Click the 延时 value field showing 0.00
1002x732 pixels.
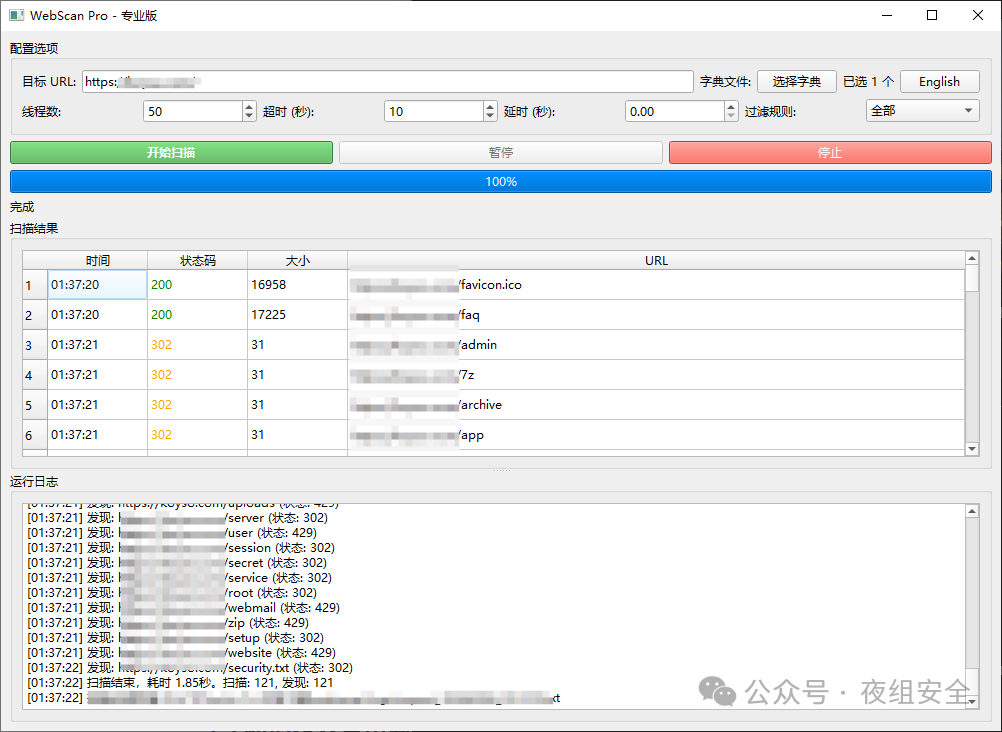675,111
